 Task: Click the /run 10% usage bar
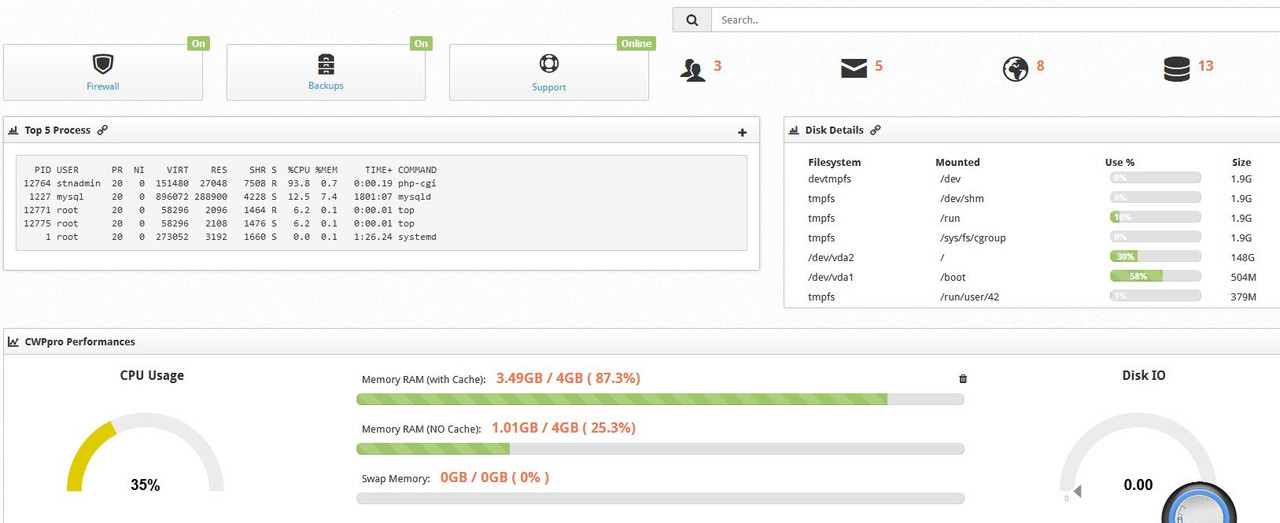coord(1155,217)
